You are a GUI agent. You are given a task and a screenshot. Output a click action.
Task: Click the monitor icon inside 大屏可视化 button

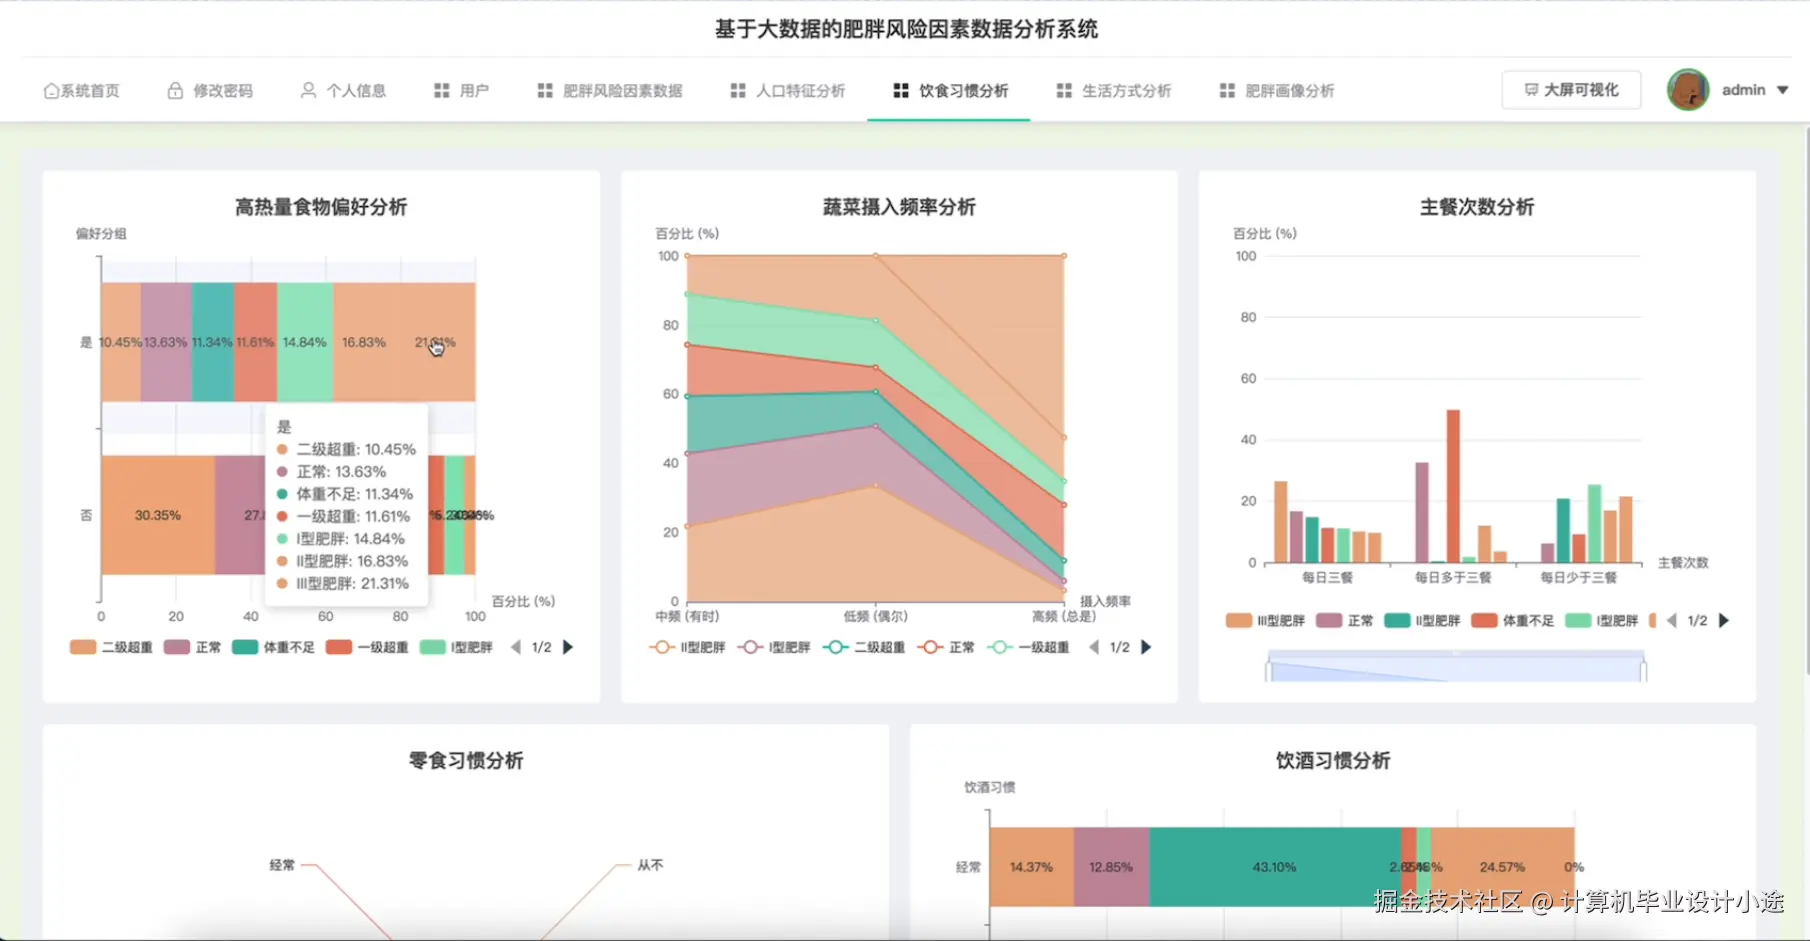(1530, 89)
